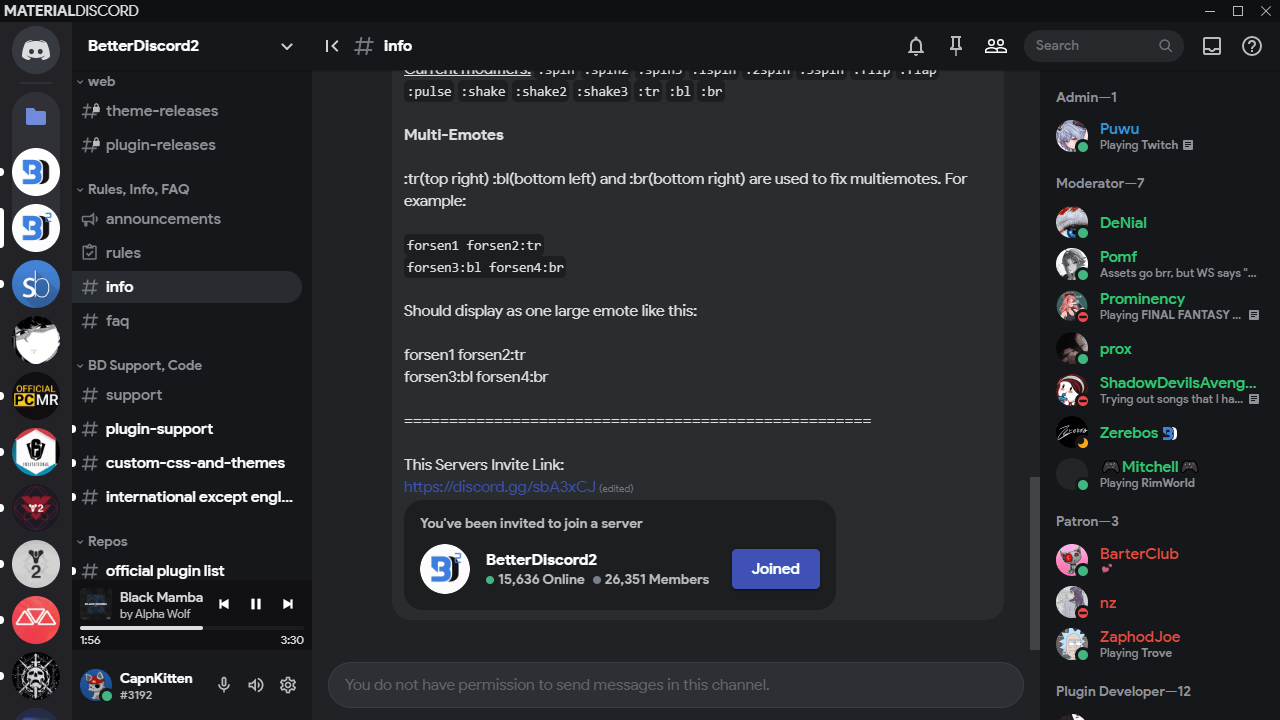Viewport: 1280px width, 720px height.
Task: Open nz member profile
Action: pyautogui.click(x=1156, y=602)
